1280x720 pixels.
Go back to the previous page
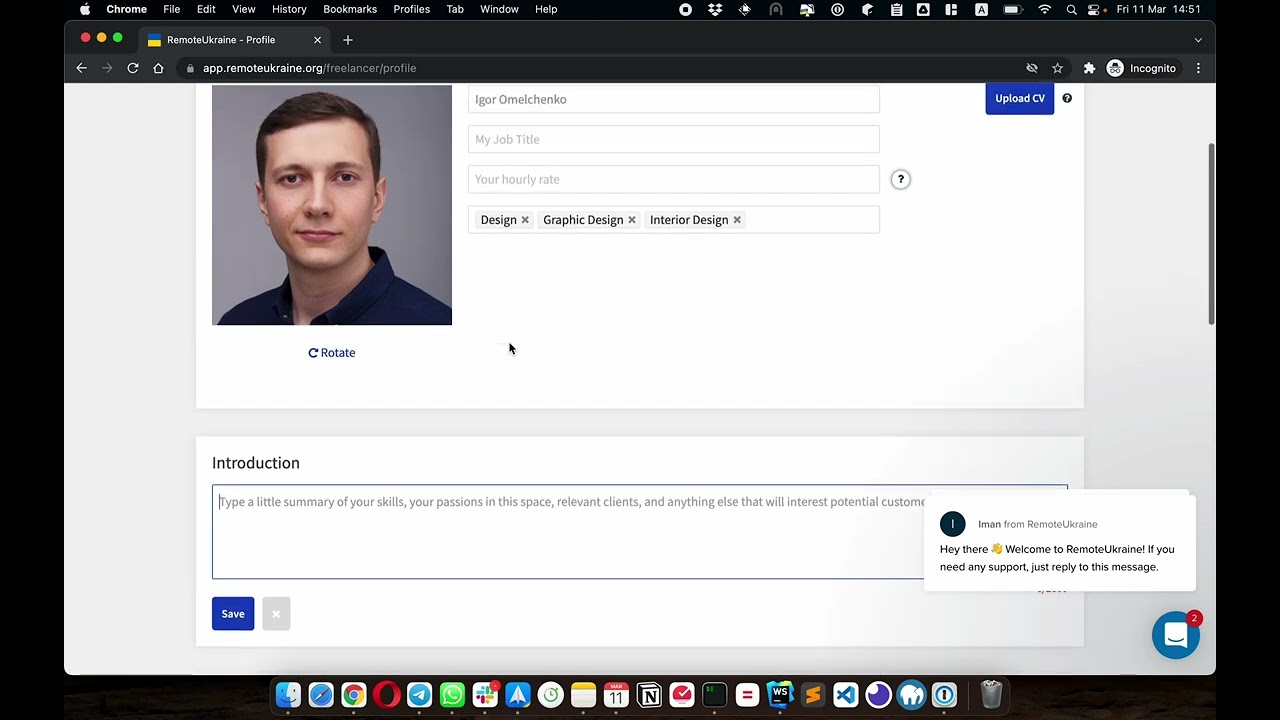(81, 68)
